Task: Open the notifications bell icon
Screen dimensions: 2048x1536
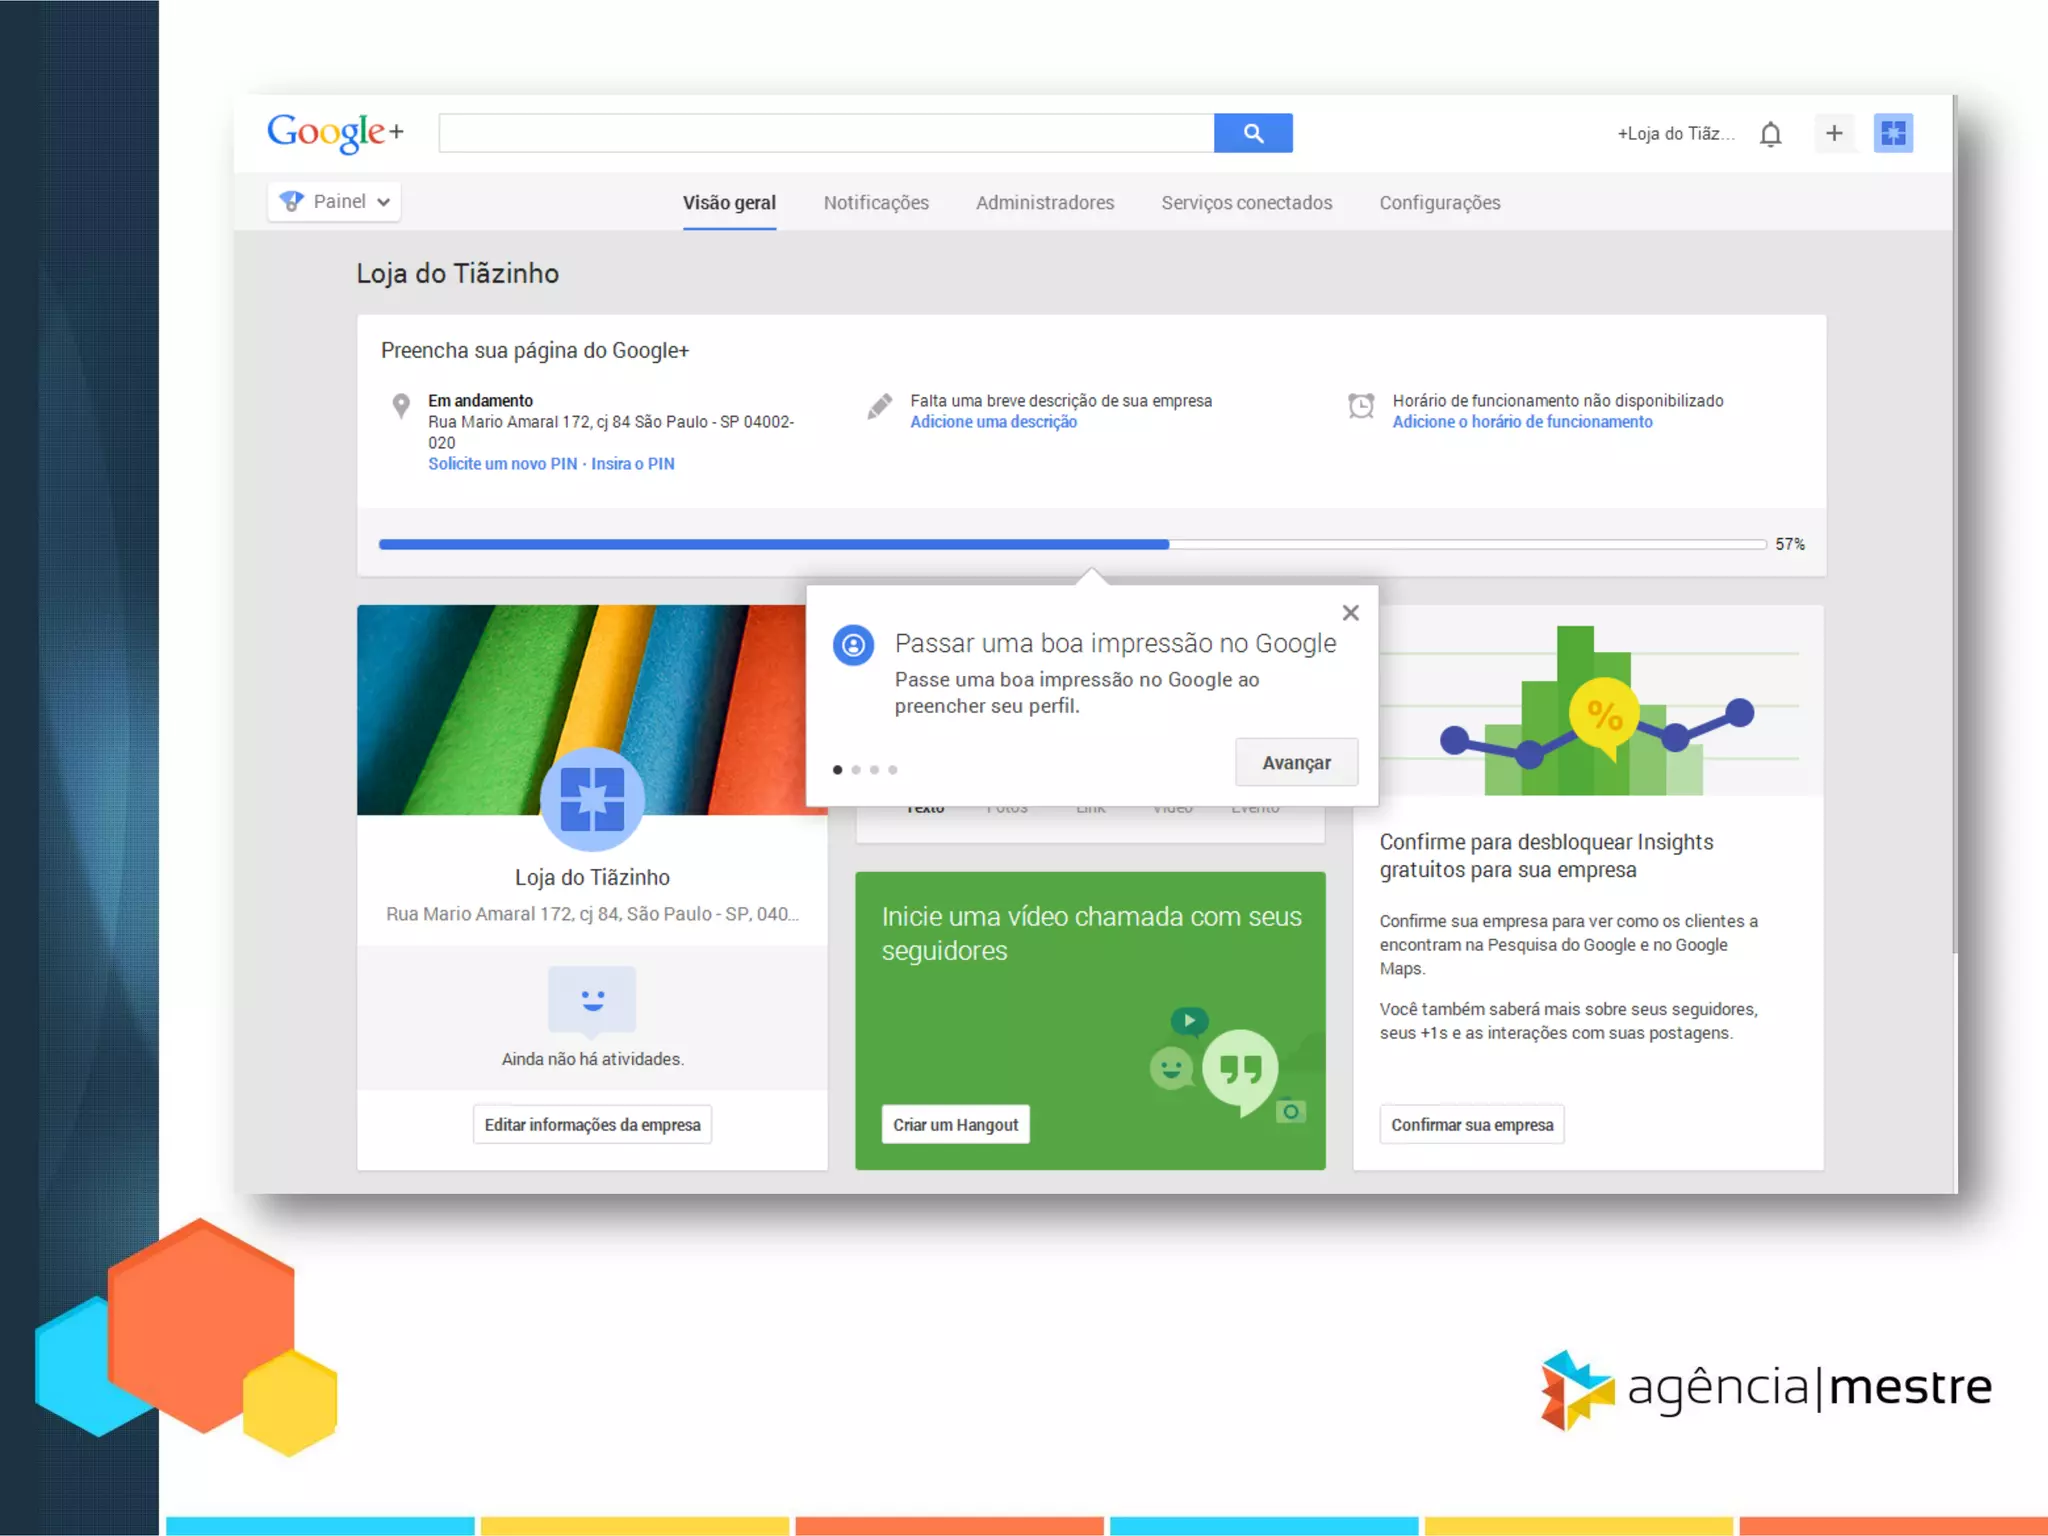Action: pos(1770,134)
